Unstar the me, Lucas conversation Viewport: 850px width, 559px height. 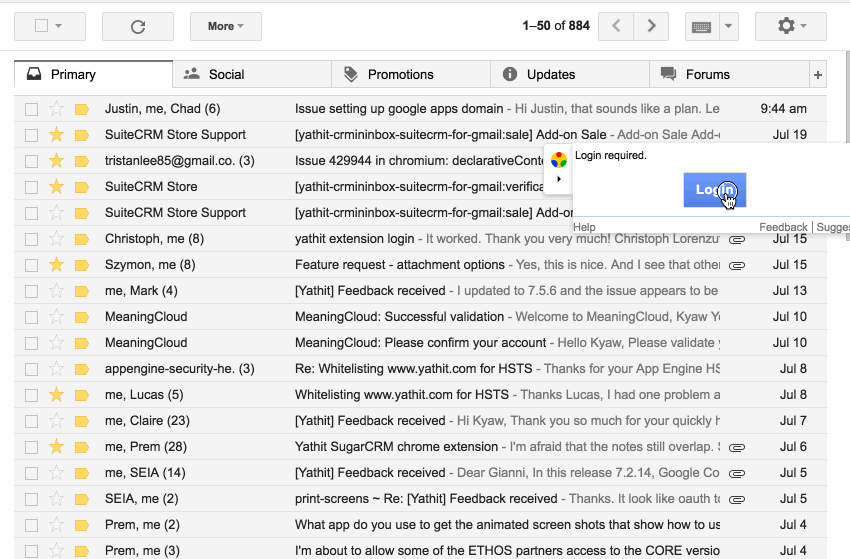tap(56, 395)
